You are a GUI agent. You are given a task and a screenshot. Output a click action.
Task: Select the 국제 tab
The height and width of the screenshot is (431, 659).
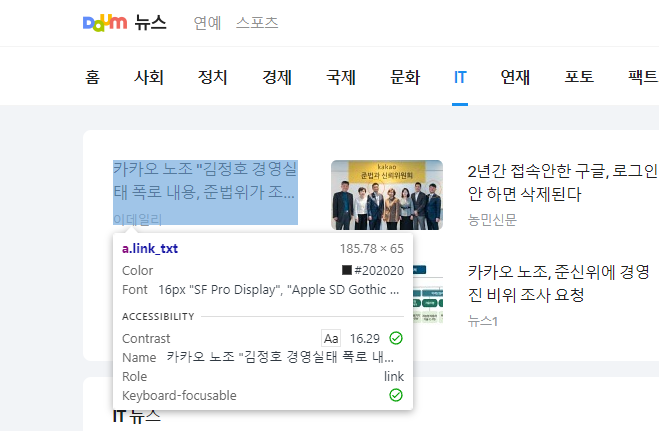(341, 77)
